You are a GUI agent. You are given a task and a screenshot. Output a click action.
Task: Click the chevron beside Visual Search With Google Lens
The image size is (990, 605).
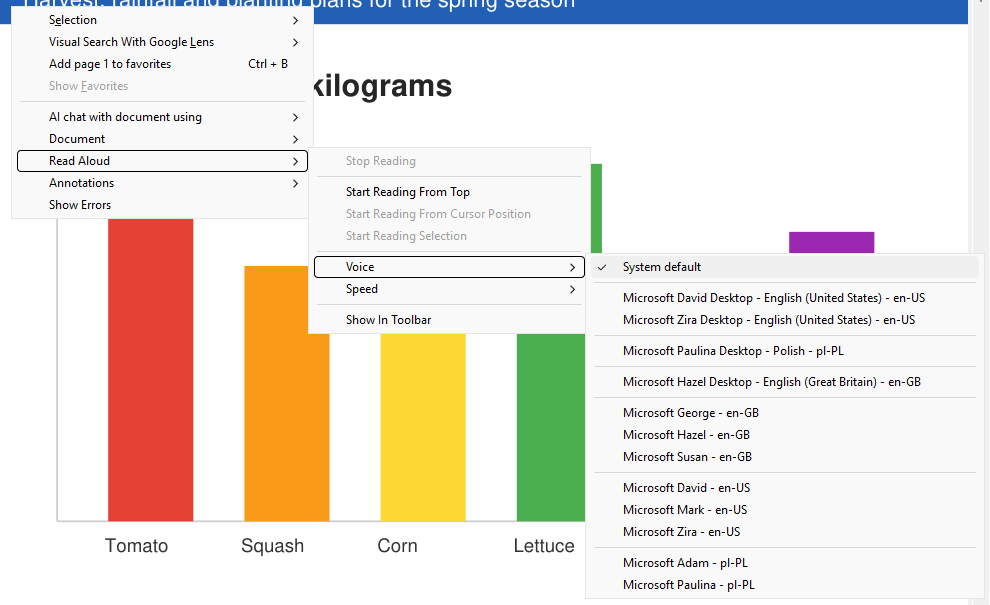(295, 42)
